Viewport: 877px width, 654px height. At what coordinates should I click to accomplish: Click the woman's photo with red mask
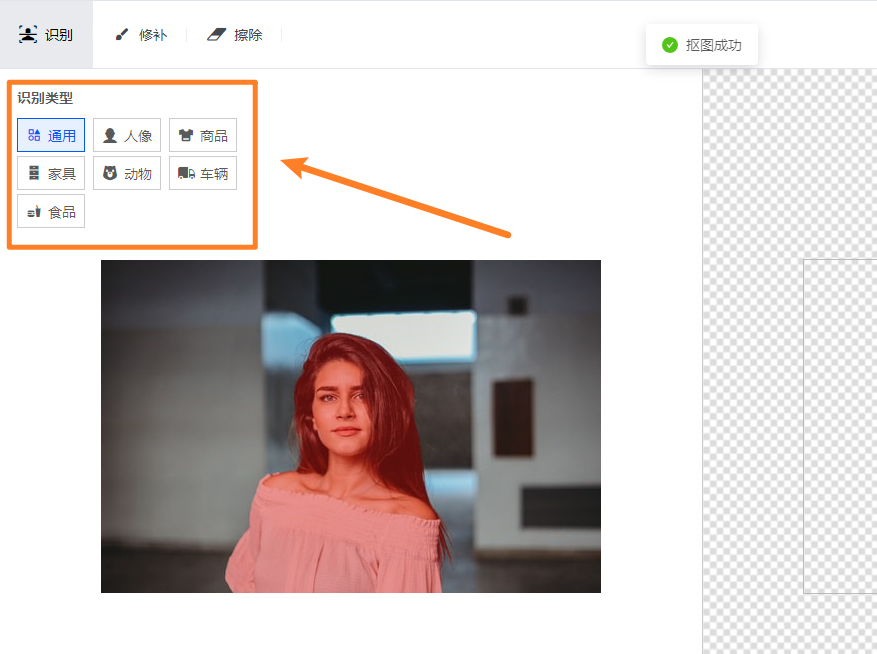(x=350, y=426)
